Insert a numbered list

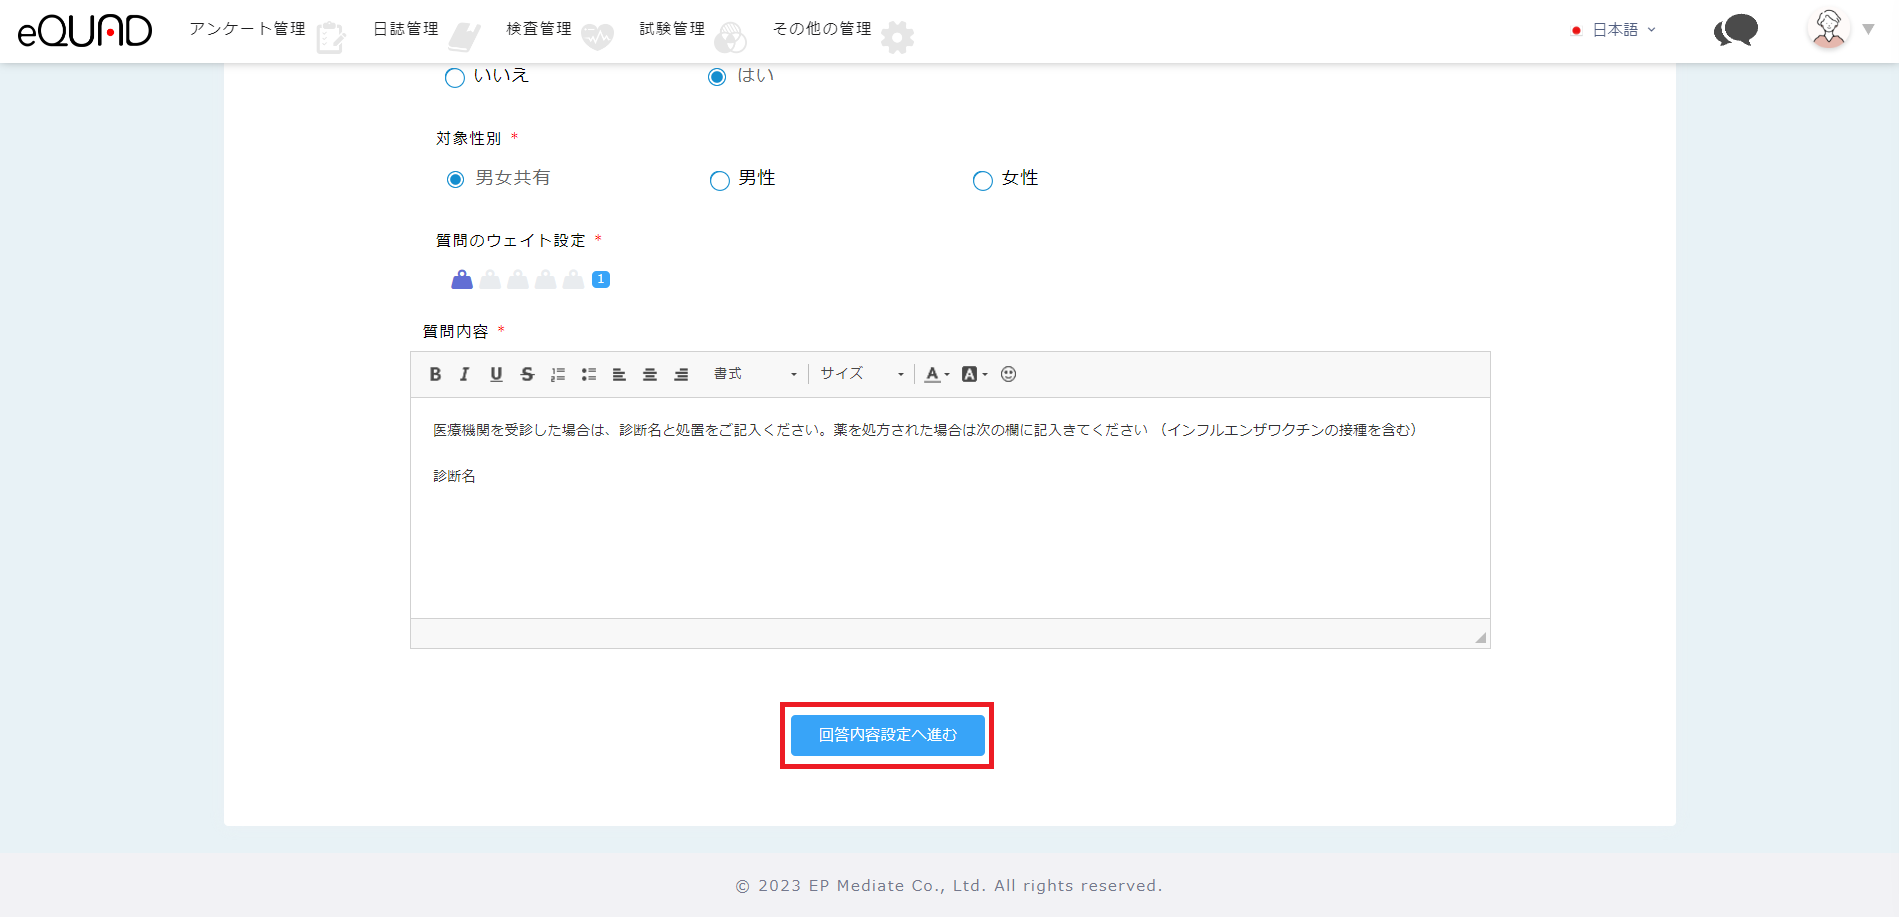click(558, 374)
